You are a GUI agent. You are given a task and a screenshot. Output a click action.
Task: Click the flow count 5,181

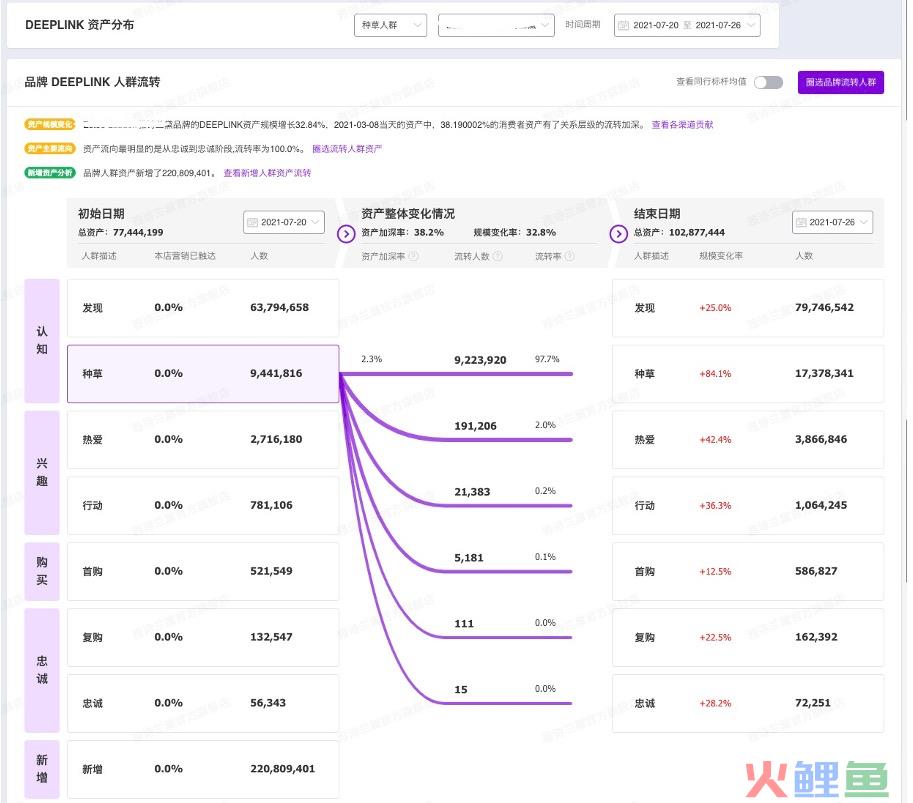[469, 558]
